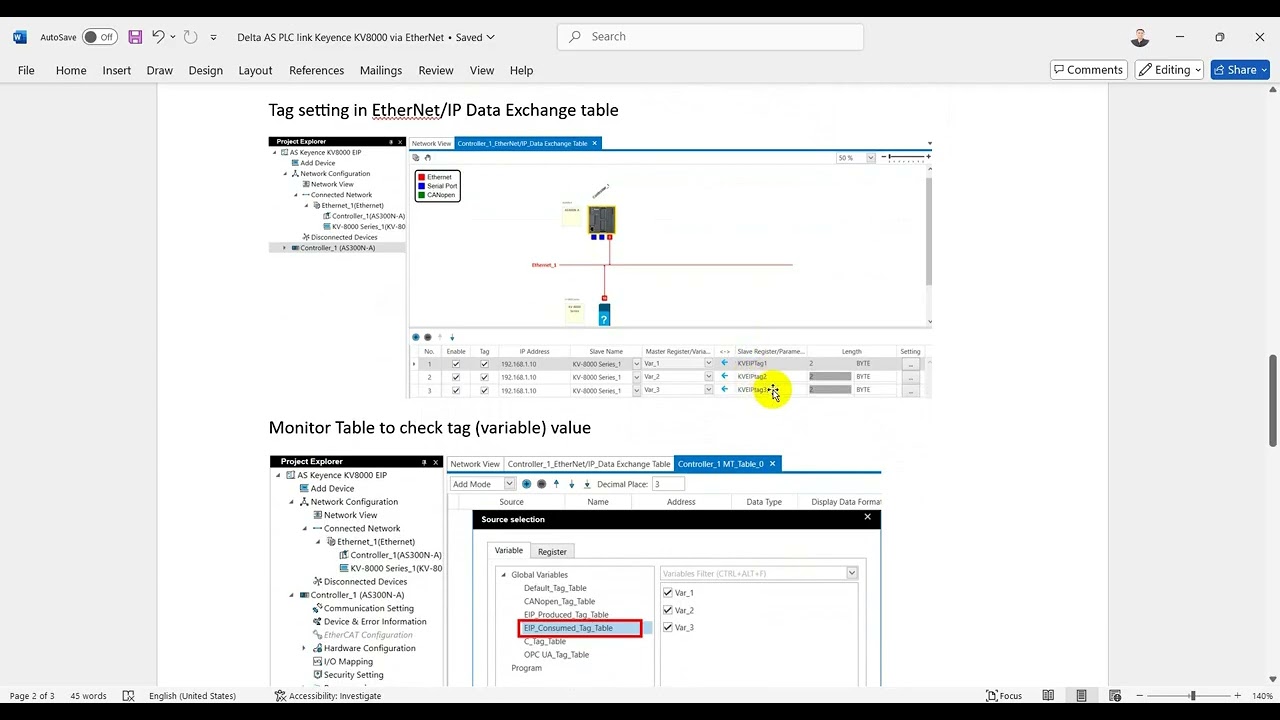Screen dimensions: 1280x720
Task: Click the Word app icon in title bar
Action: coord(20,37)
